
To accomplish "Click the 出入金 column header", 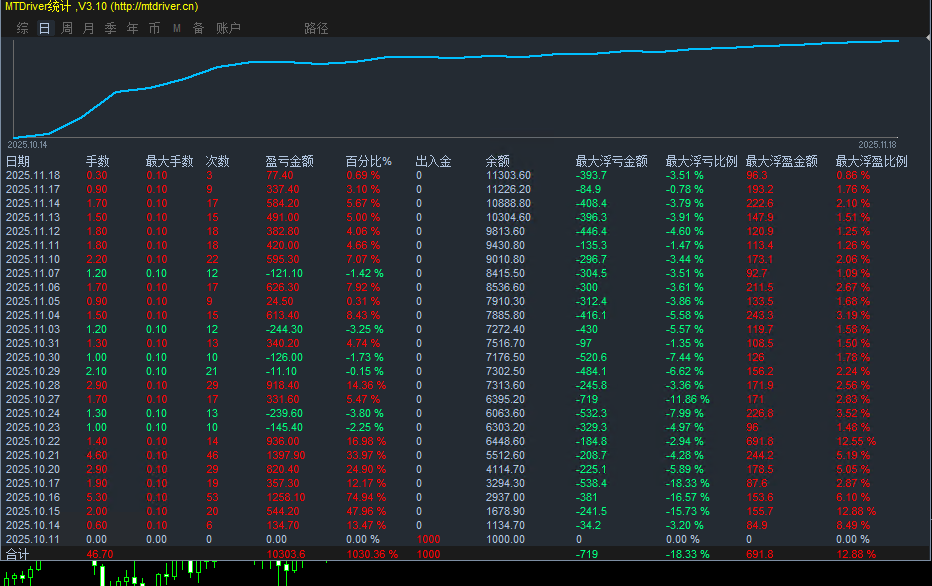I will pos(433,161).
